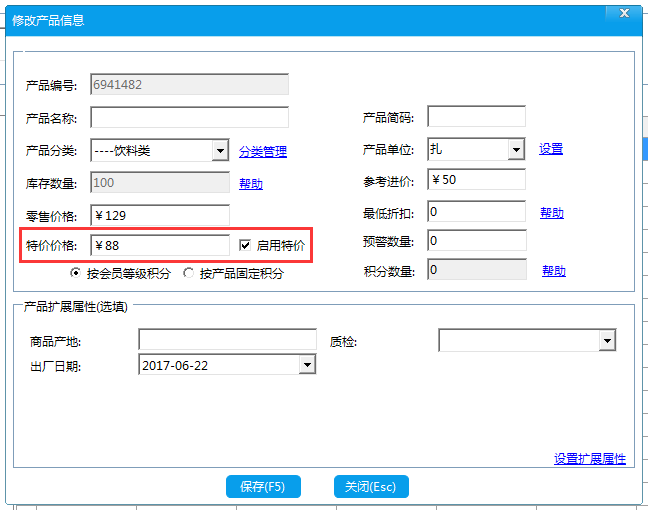Click the 产品编号 field showing 6941482
Viewport: 648px width, 510px height.
pos(189,84)
